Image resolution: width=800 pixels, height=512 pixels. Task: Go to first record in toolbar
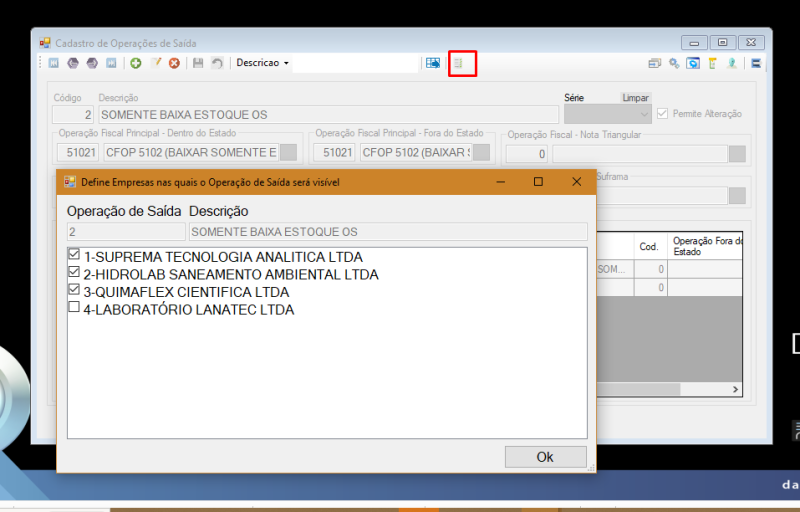click(54, 63)
